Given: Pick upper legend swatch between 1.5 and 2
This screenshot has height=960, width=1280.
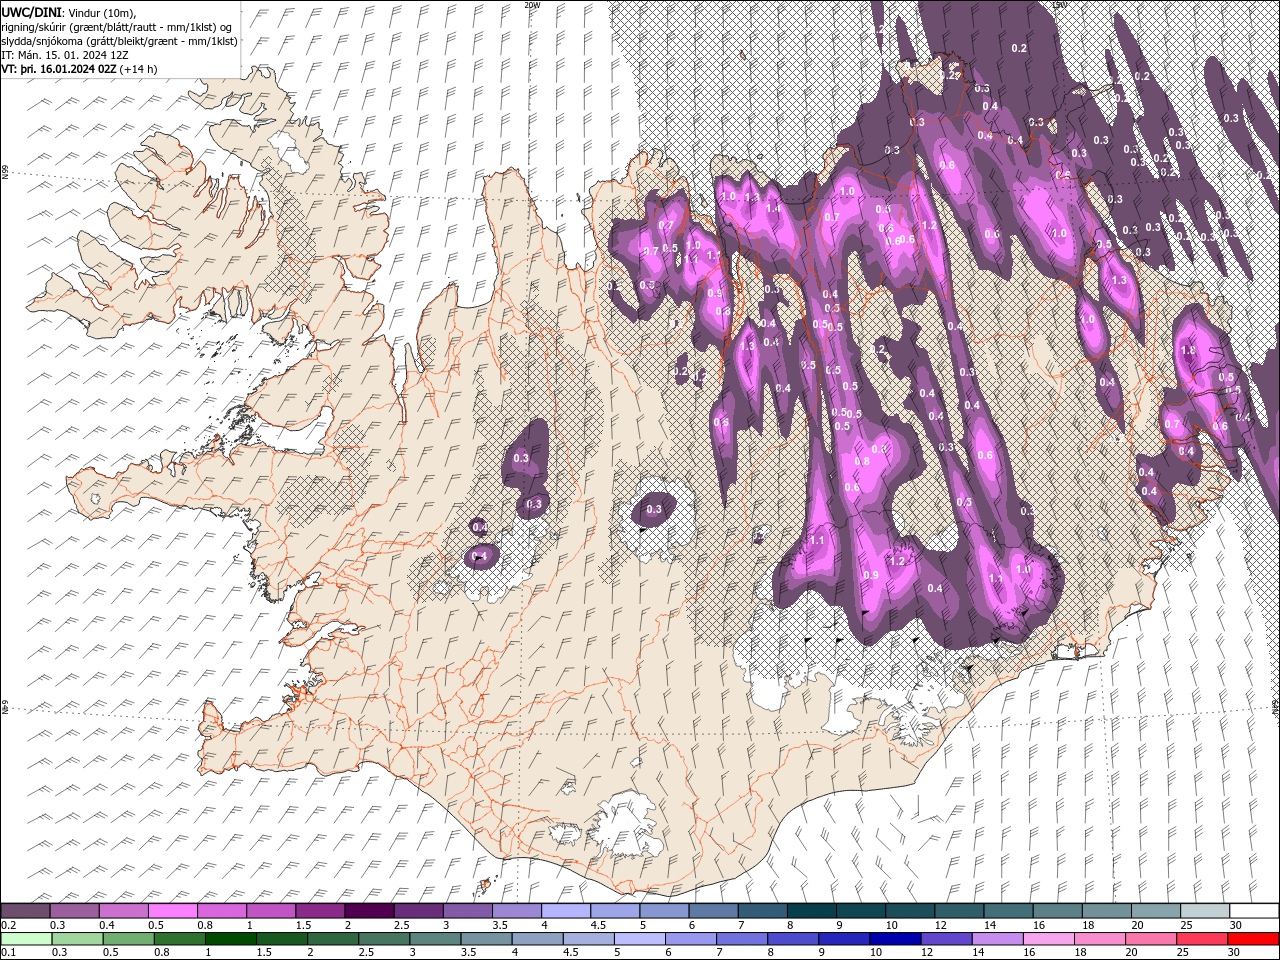Looking at the screenshot, I should pyautogui.click(x=320, y=910).
